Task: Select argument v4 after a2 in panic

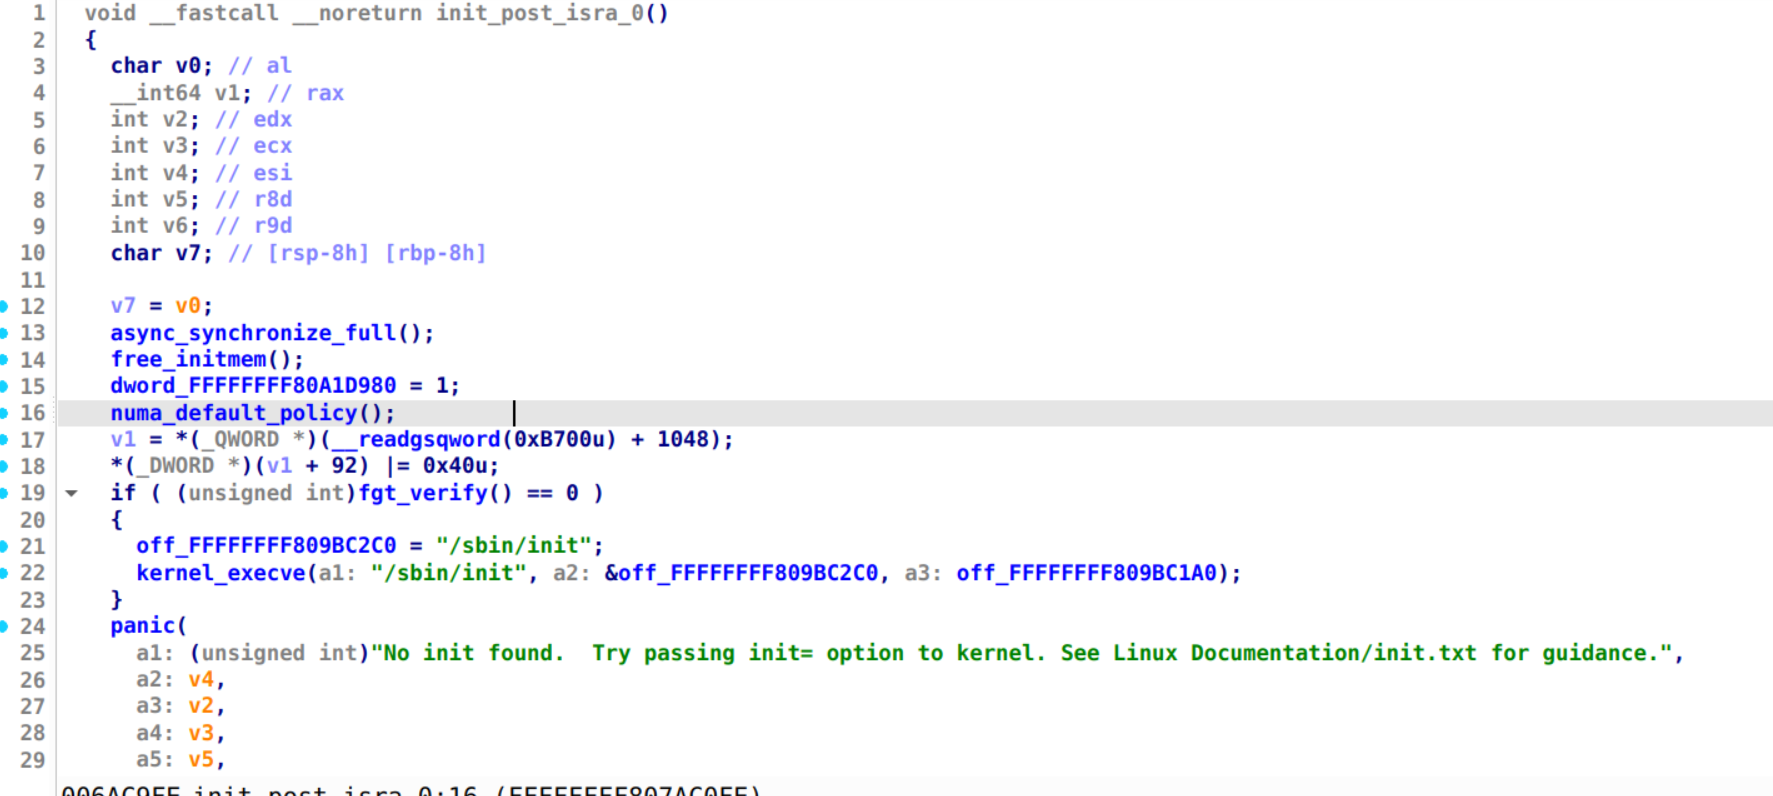Action: (x=201, y=680)
